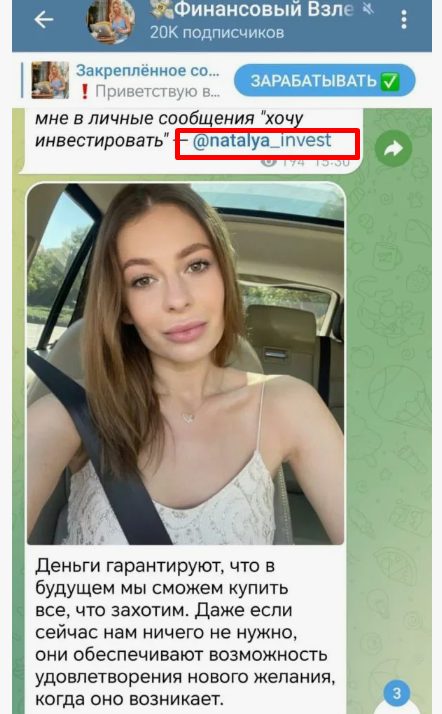Click the ЗАРАБАТЫВАТЬ button
Viewport: 442px width, 714px height.
point(325,81)
